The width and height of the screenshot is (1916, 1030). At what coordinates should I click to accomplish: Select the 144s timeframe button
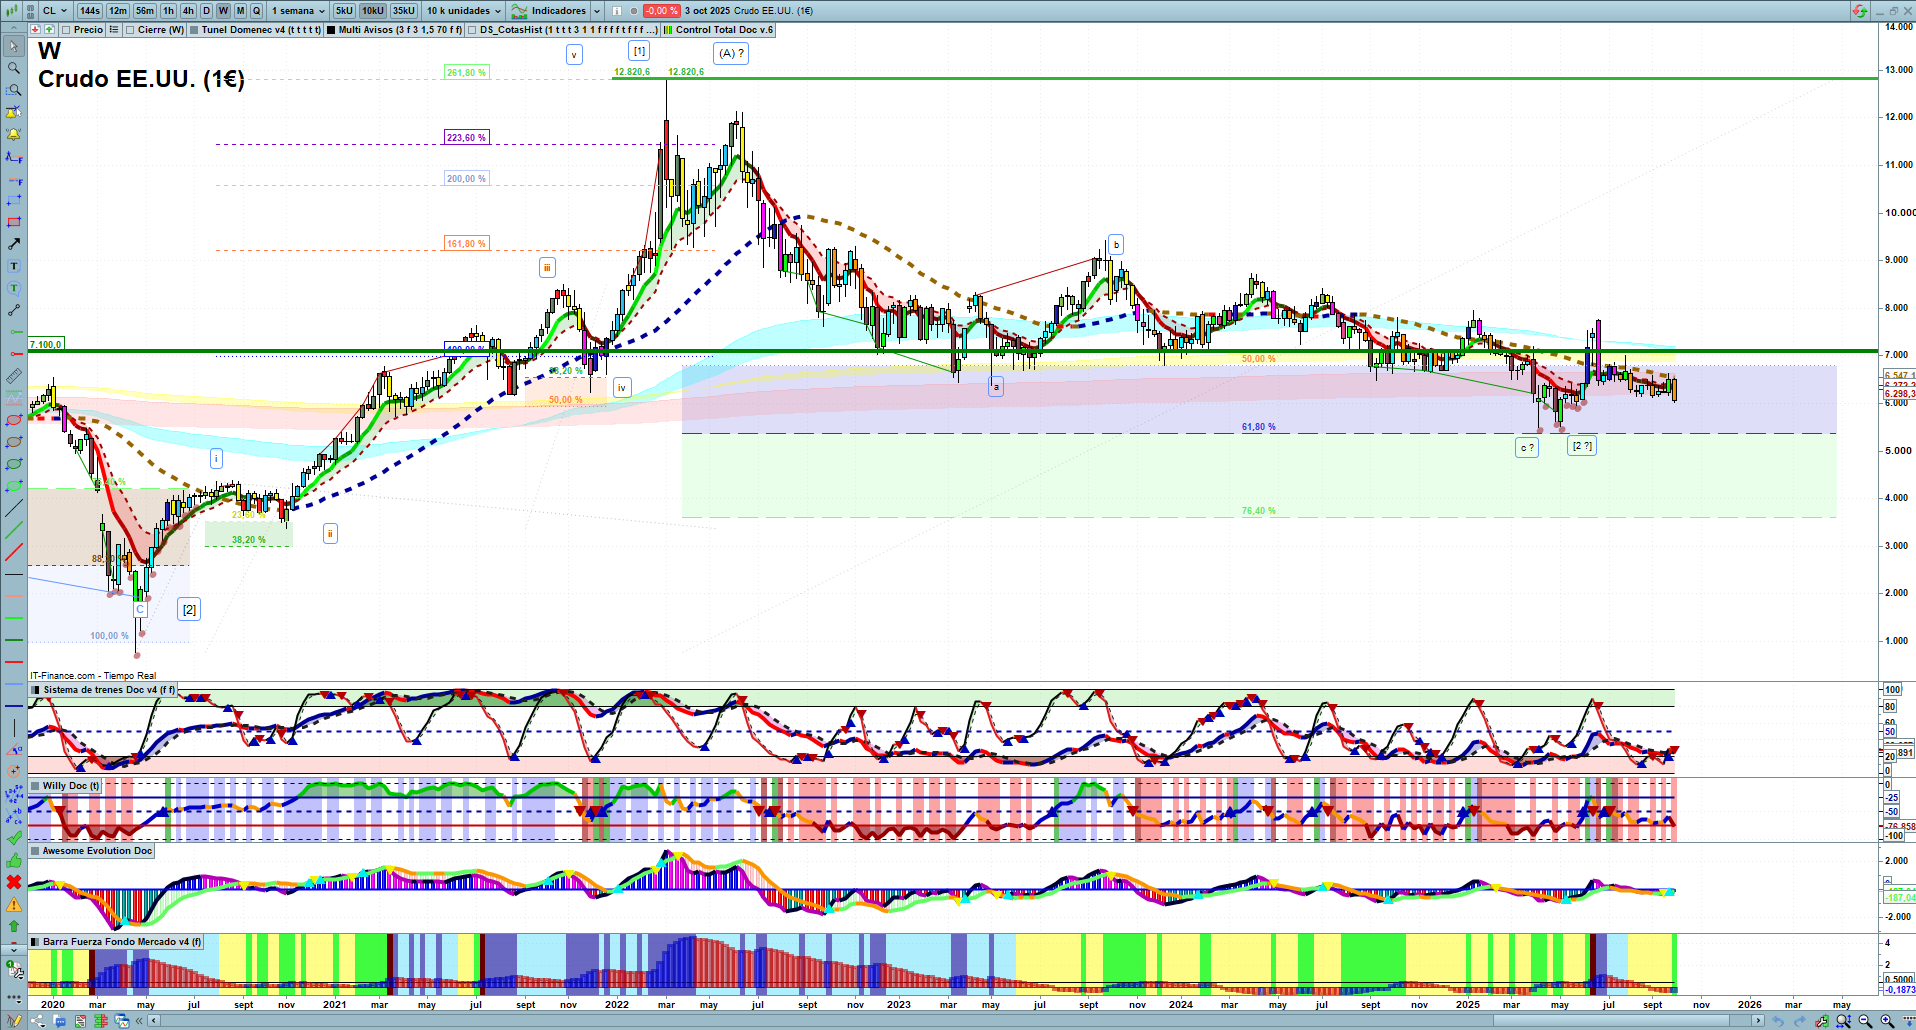pos(90,11)
